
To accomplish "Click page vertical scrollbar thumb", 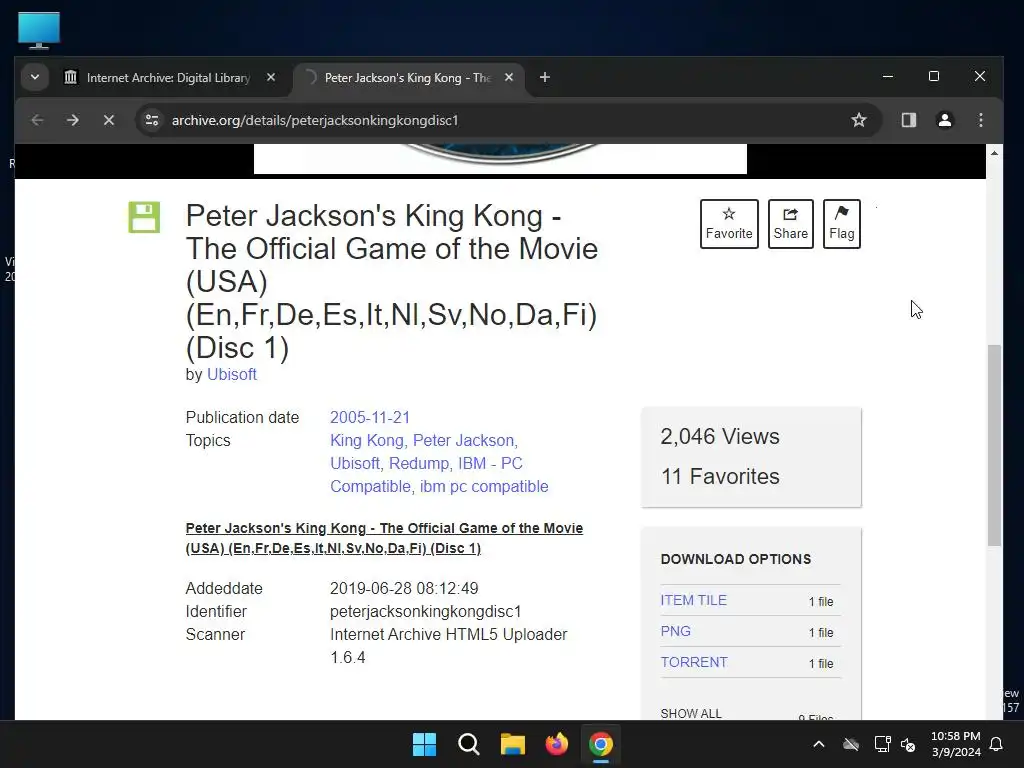I will tap(994, 445).
